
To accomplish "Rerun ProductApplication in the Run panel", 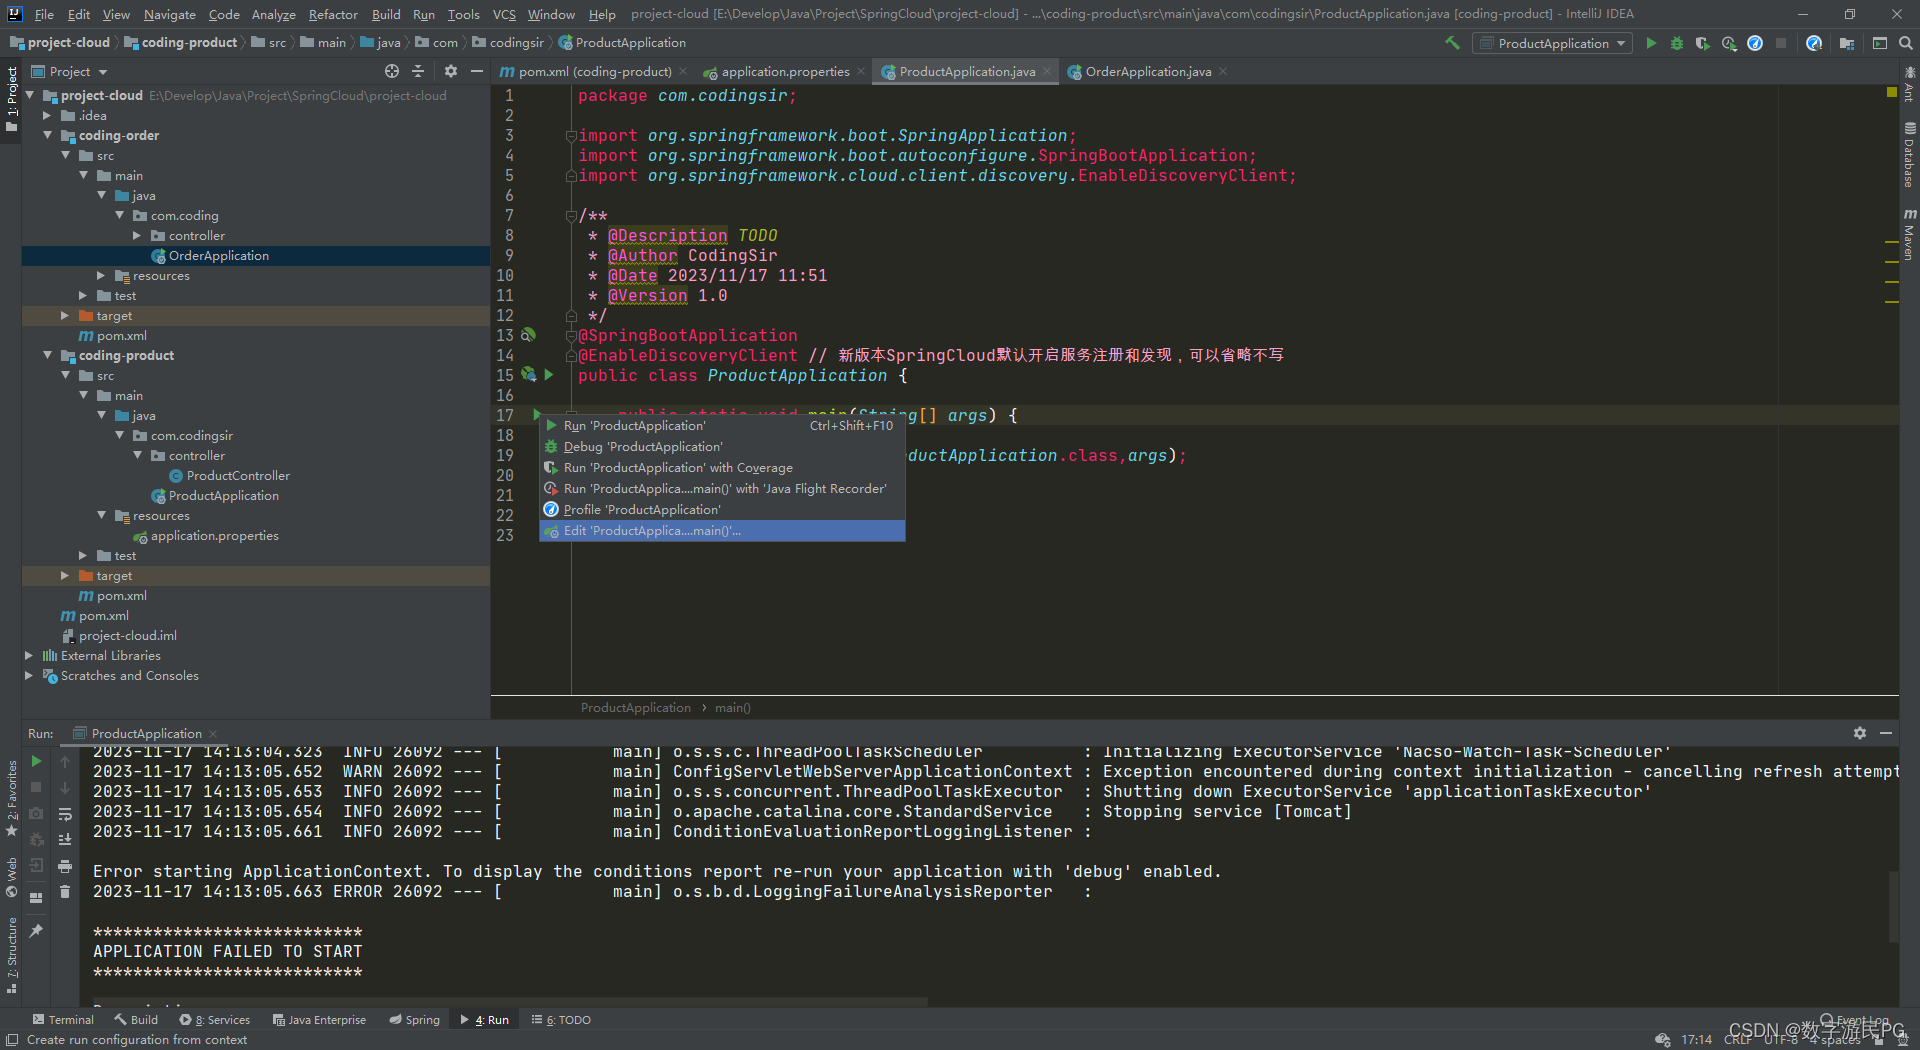I will (36, 761).
